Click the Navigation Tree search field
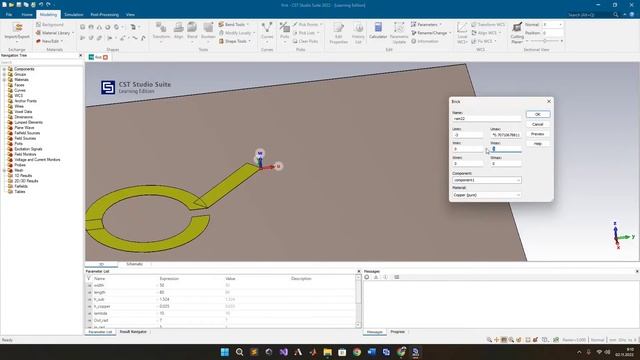Screen dimensions: 640x360 coord(41,62)
